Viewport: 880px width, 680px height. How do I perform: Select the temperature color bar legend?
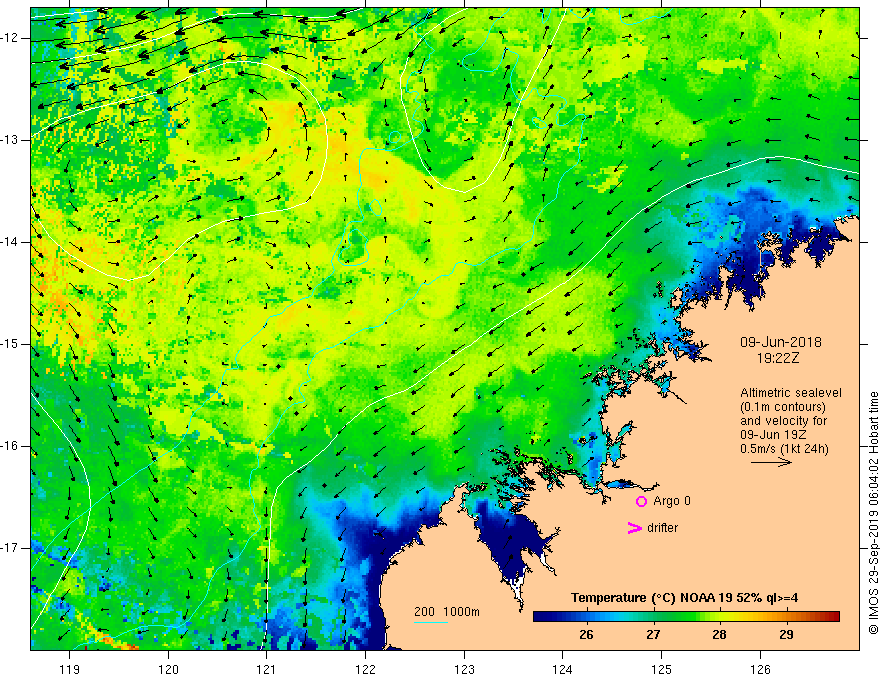pos(686,617)
